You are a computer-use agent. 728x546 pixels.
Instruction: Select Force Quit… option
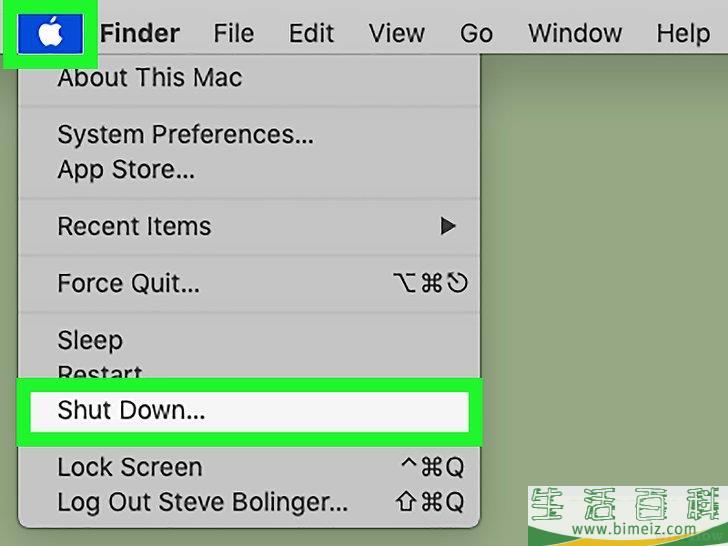[249, 283]
